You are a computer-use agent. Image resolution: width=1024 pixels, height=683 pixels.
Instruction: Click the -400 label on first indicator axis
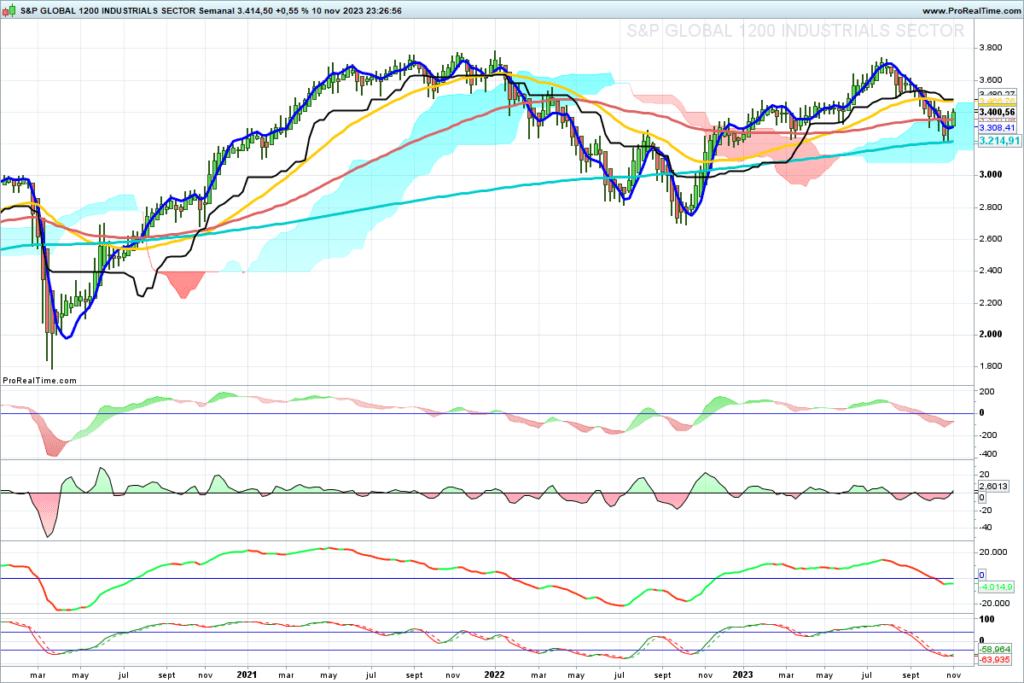pyautogui.click(x=987, y=454)
